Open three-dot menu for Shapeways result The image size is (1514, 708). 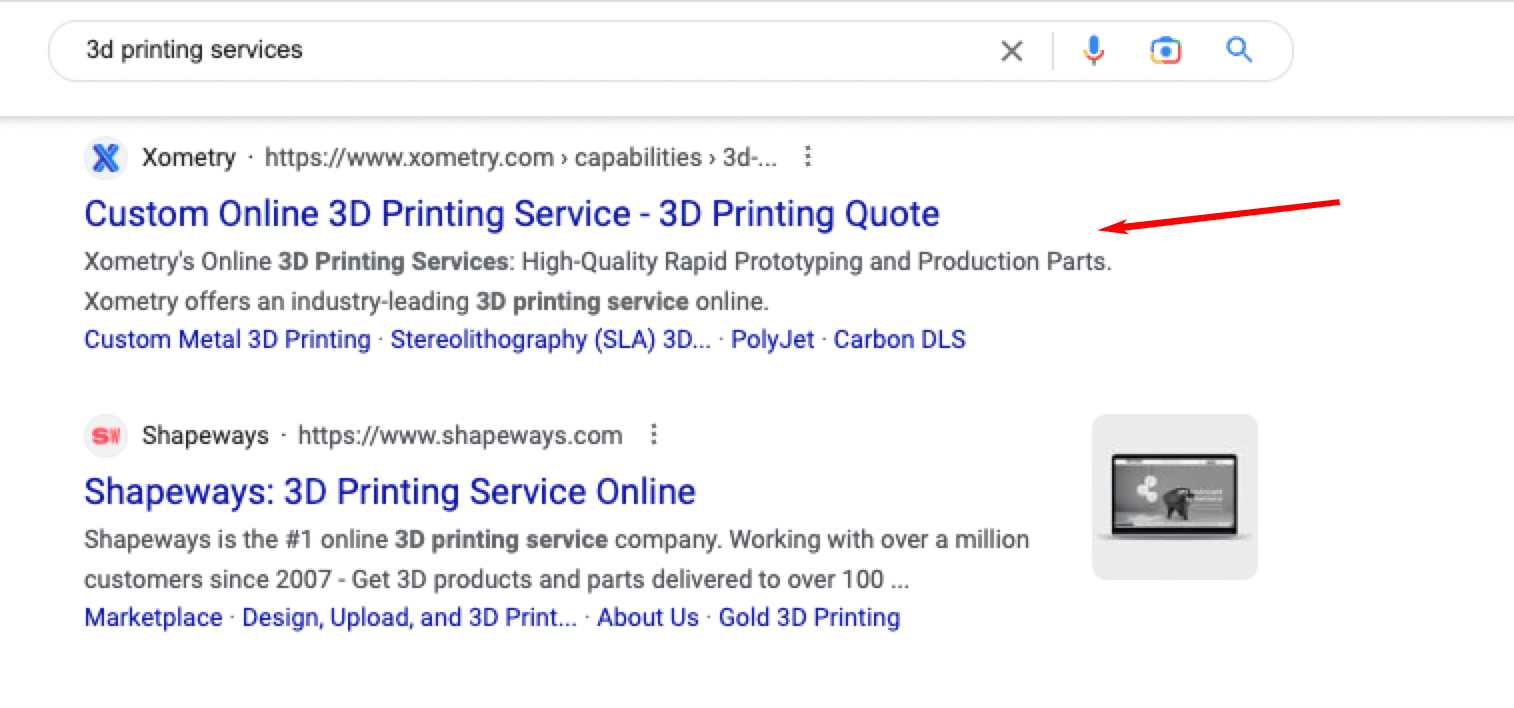tap(654, 435)
